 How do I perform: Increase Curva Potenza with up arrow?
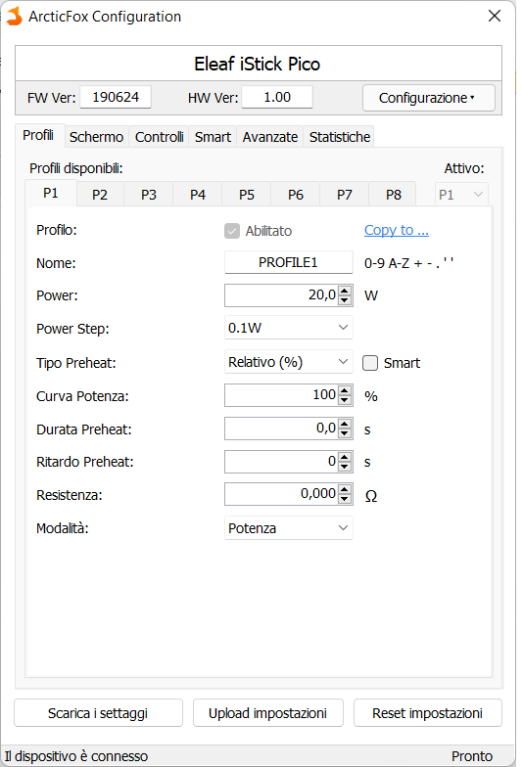click(345, 390)
